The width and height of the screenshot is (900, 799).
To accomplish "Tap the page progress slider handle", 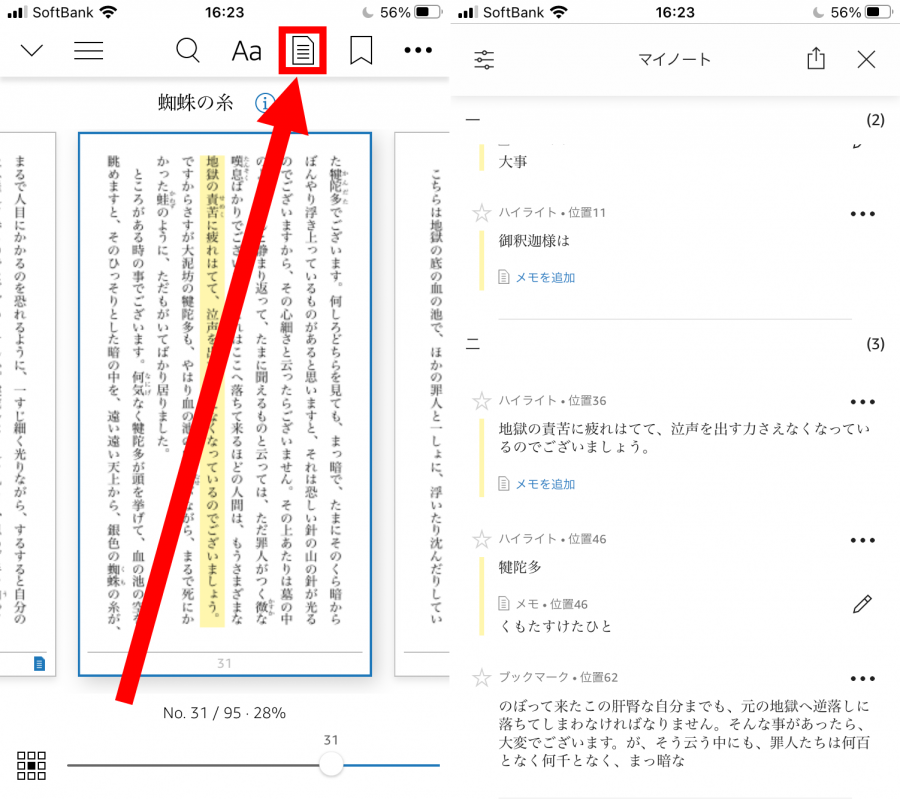I will tap(331, 764).
